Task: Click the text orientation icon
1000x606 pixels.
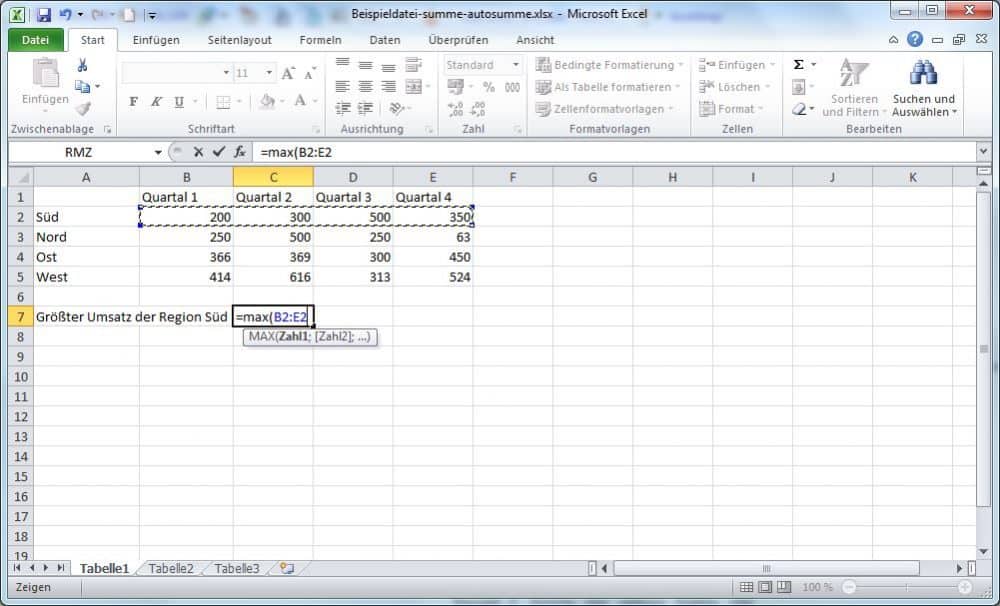Action: (x=397, y=108)
